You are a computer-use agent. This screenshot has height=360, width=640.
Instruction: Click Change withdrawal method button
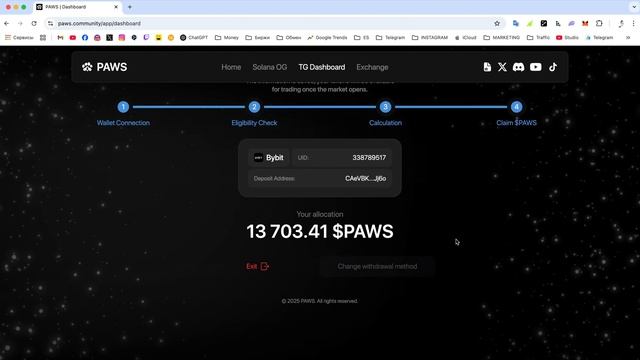[x=377, y=266]
